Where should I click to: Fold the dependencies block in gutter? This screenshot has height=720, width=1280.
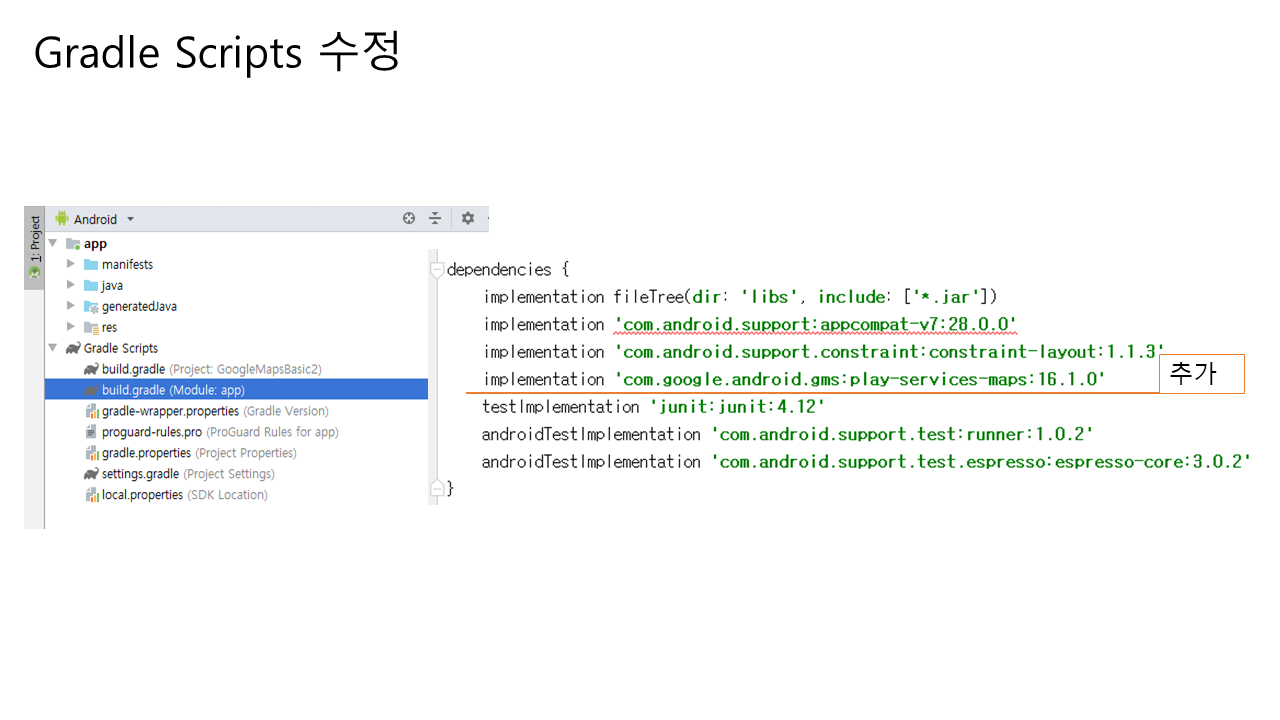pos(437,270)
